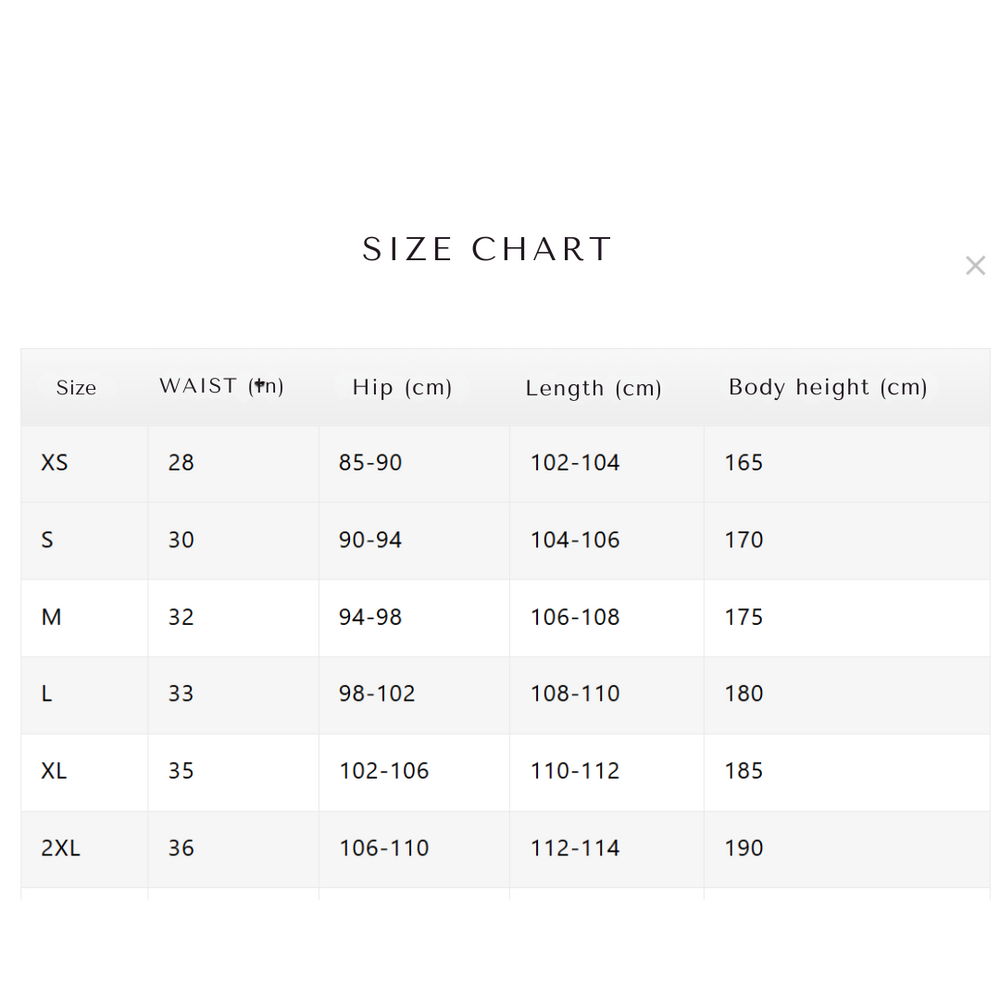Click the WAIST (in) column header
Image resolution: width=1000 pixels, height=1000 pixels.
[x=221, y=386]
